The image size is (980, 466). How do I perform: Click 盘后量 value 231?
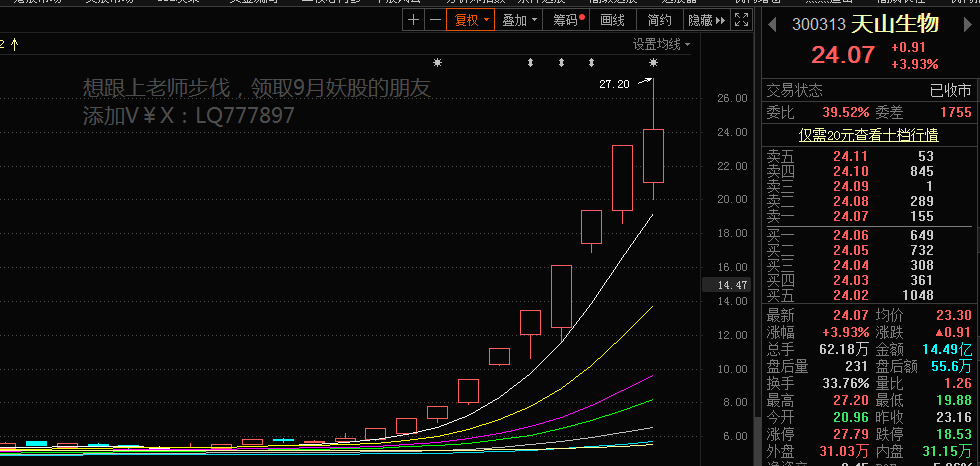(x=858, y=366)
